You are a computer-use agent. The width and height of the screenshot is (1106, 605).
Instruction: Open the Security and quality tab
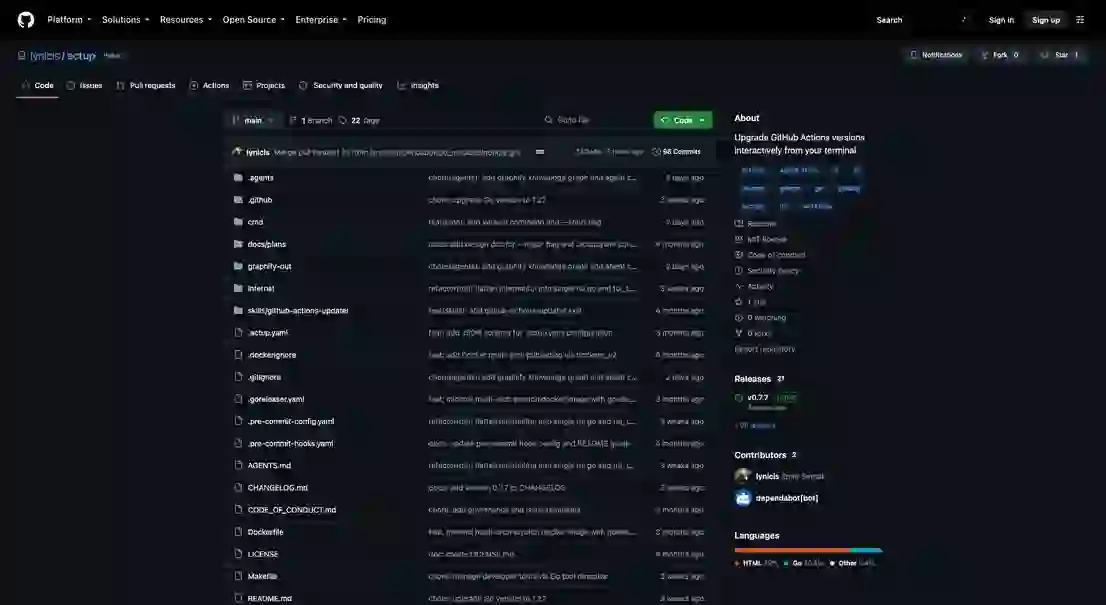tap(341, 85)
